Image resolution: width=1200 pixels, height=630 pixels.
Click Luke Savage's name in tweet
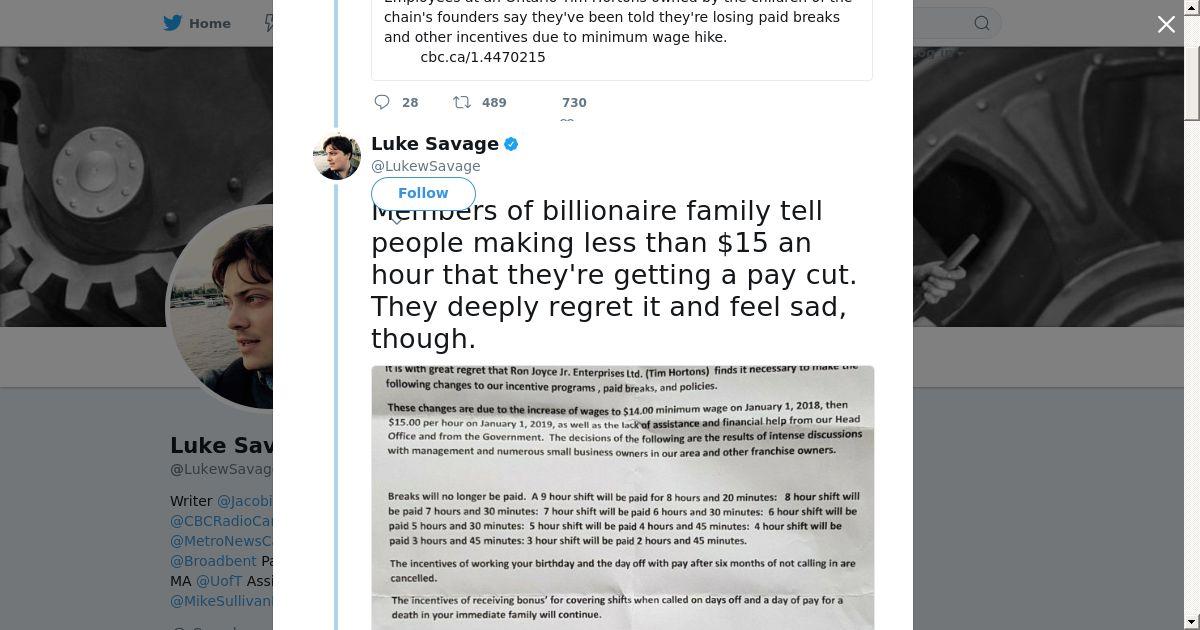pos(435,144)
